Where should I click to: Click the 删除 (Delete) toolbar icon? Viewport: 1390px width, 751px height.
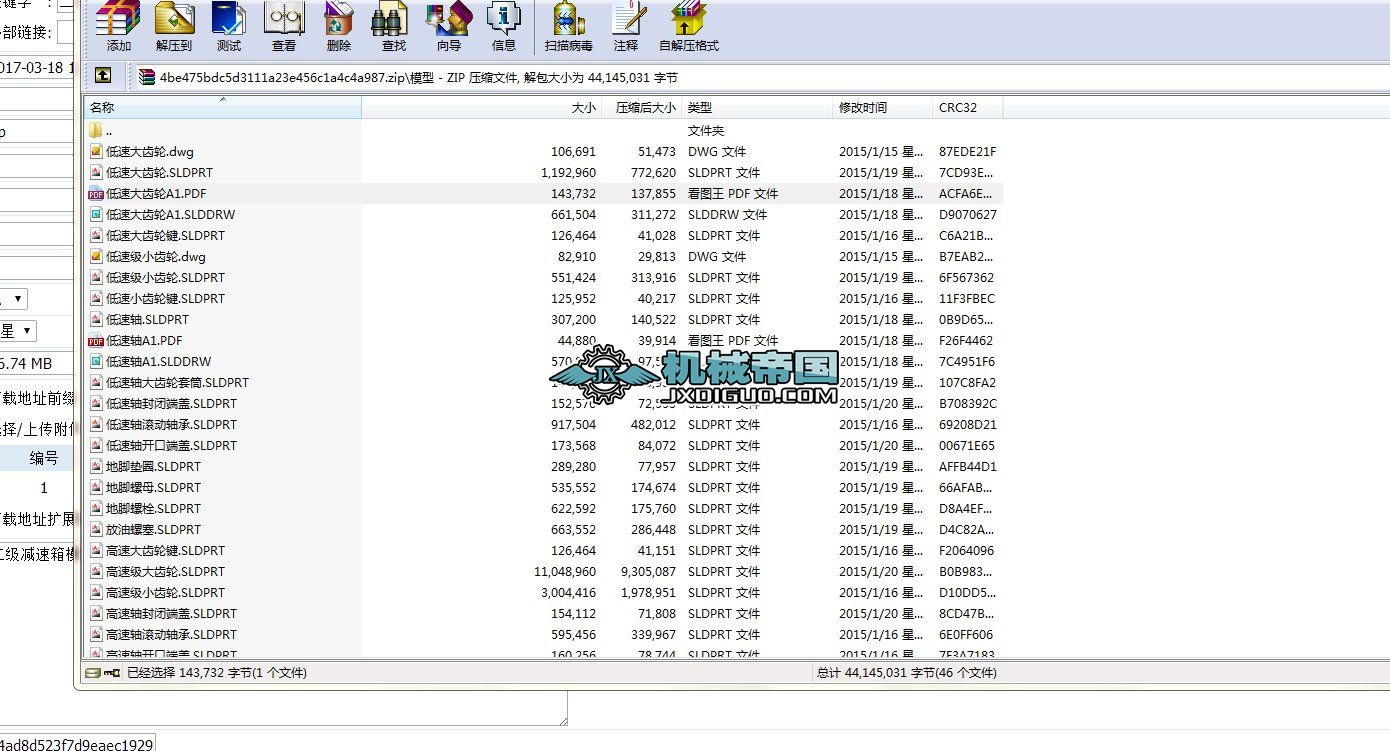pos(339,26)
